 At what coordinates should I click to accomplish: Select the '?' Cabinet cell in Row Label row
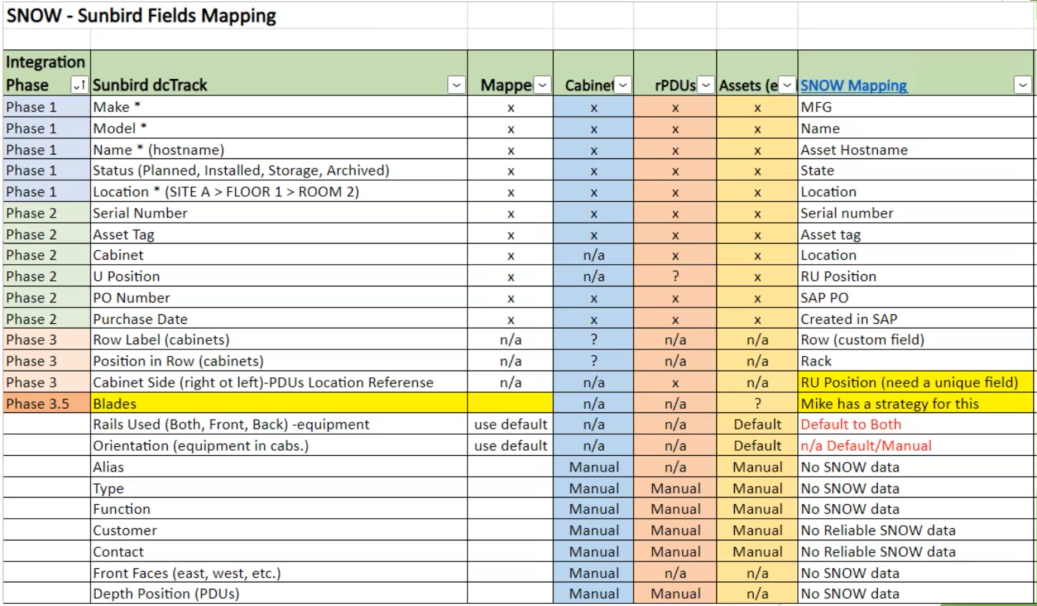tap(594, 339)
